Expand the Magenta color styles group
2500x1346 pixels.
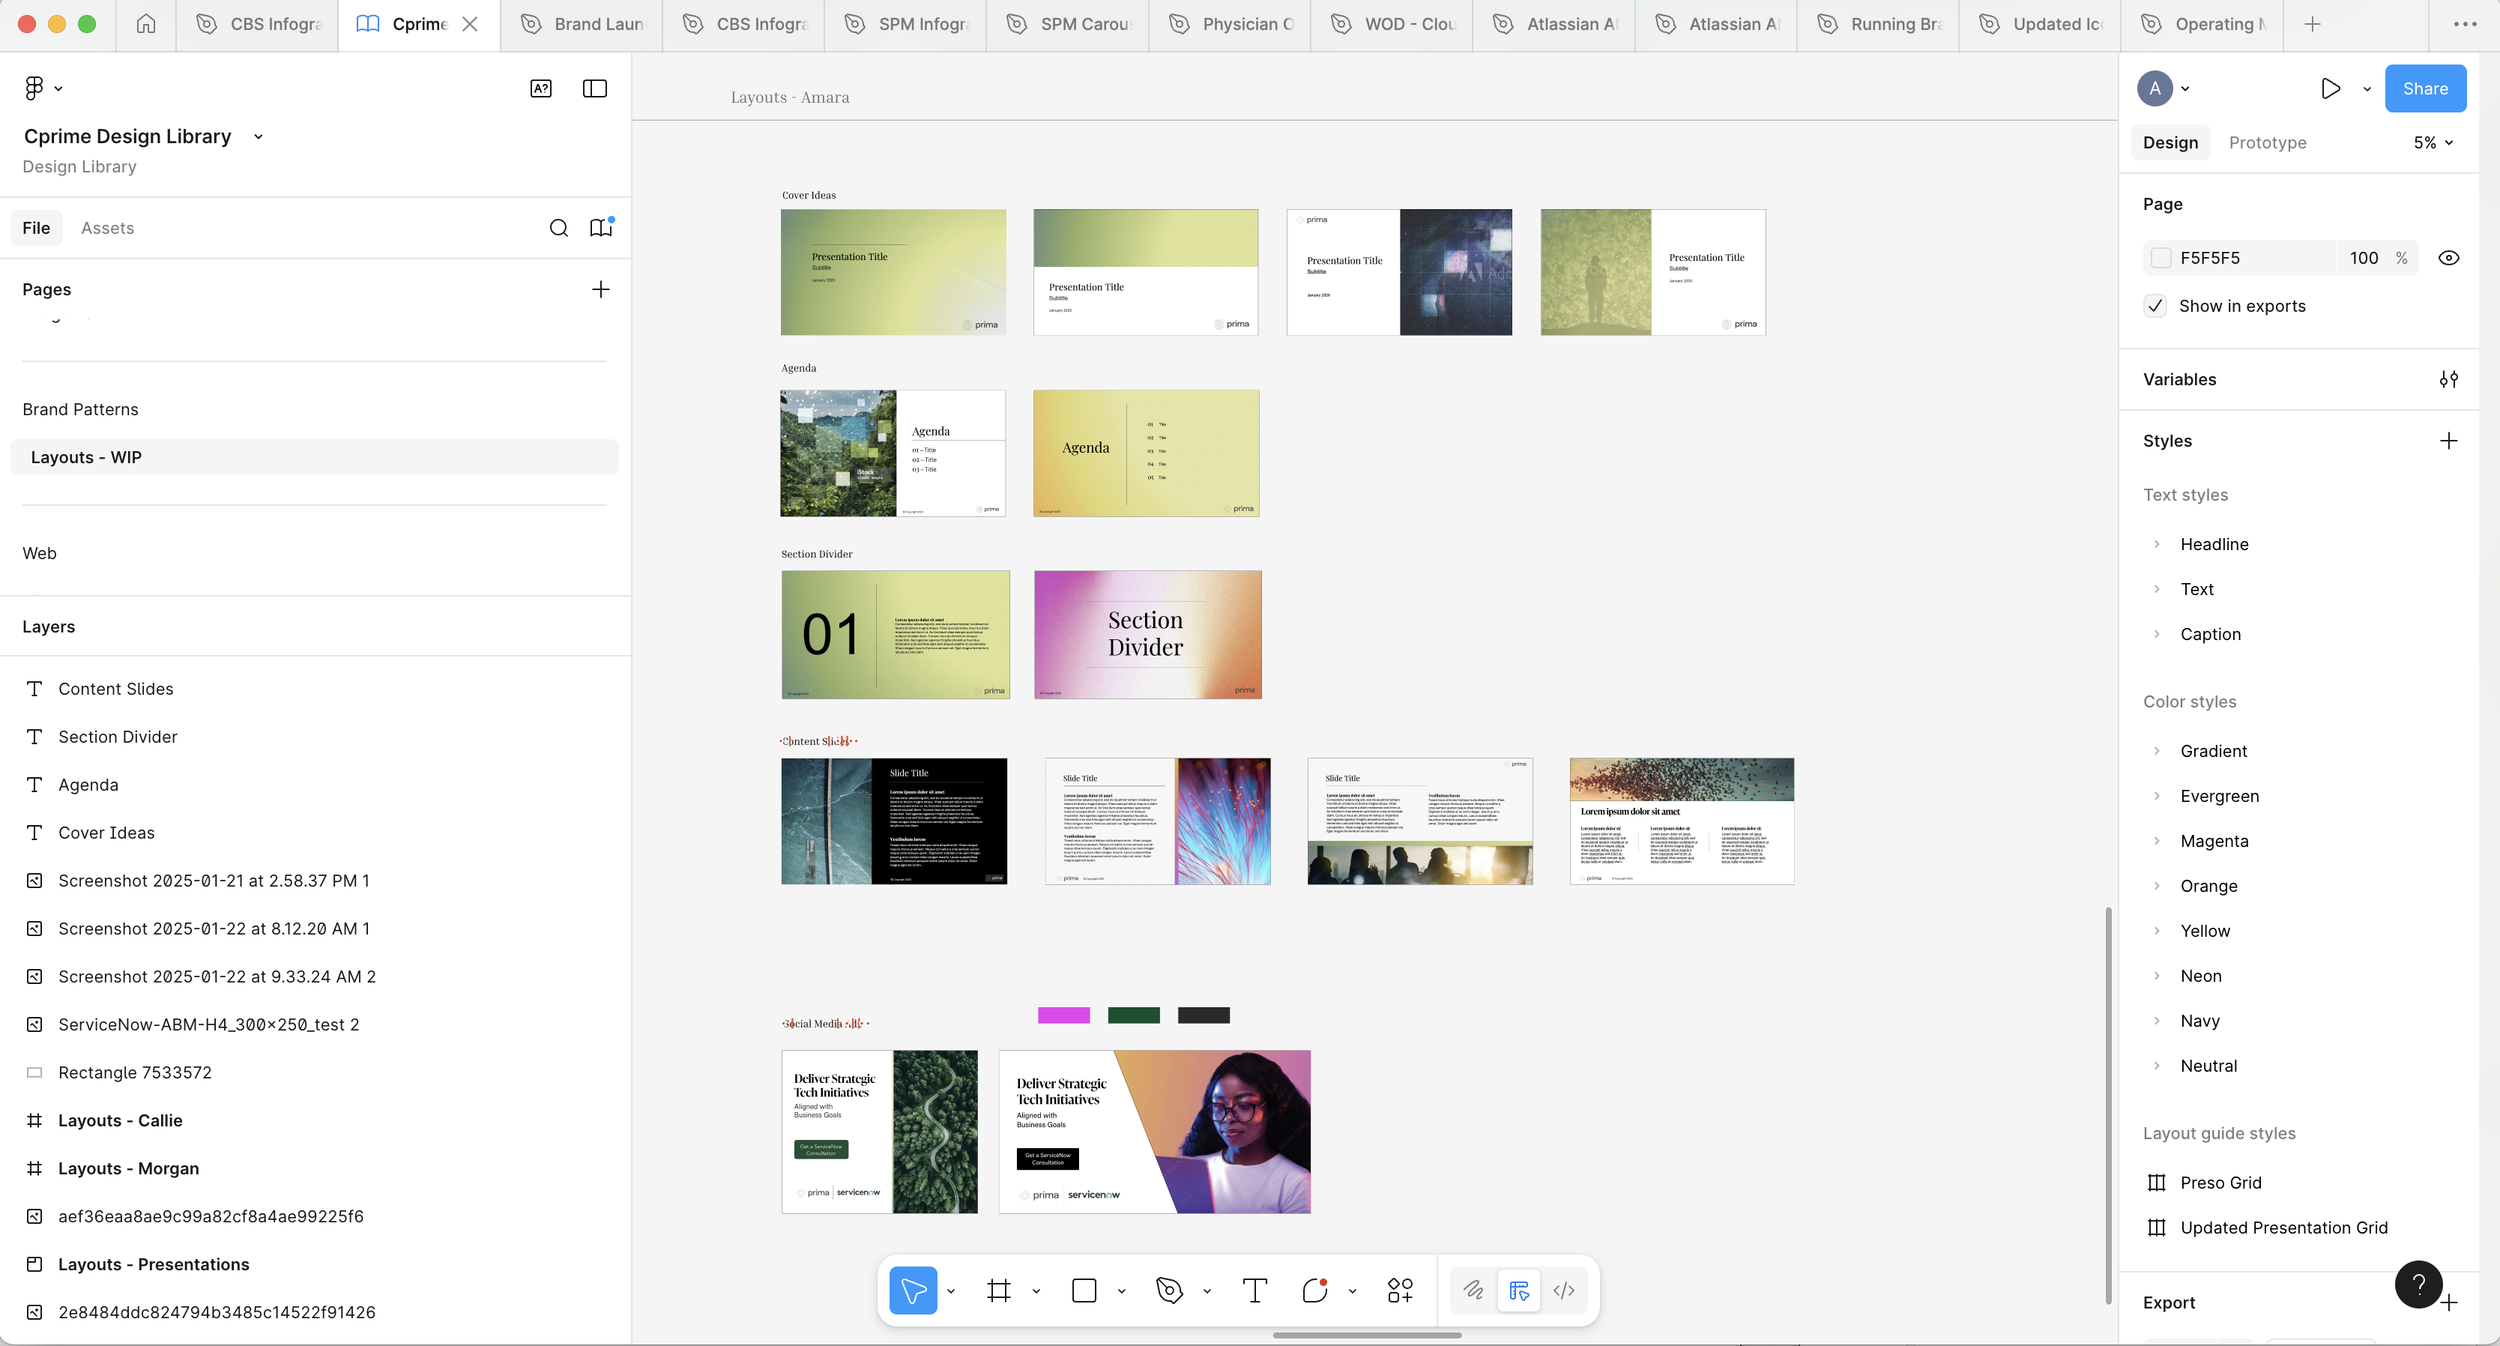coord(2157,841)
